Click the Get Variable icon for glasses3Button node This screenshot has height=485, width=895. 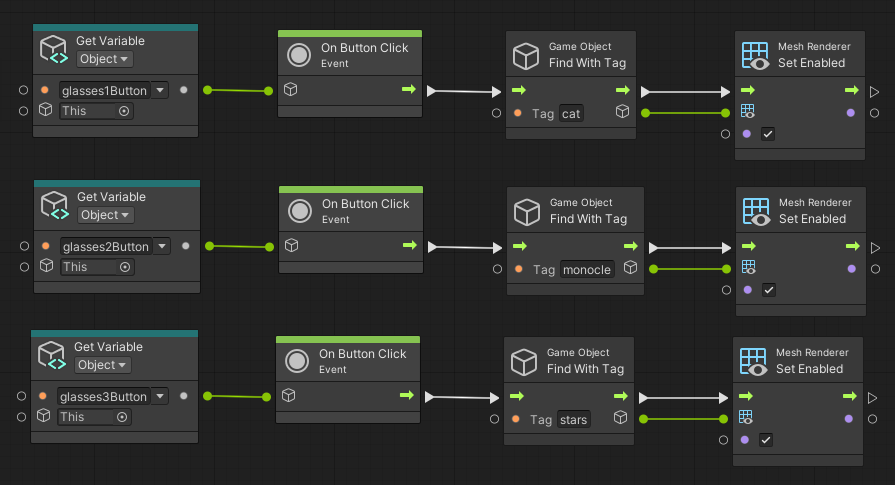(x=52, y=356)
